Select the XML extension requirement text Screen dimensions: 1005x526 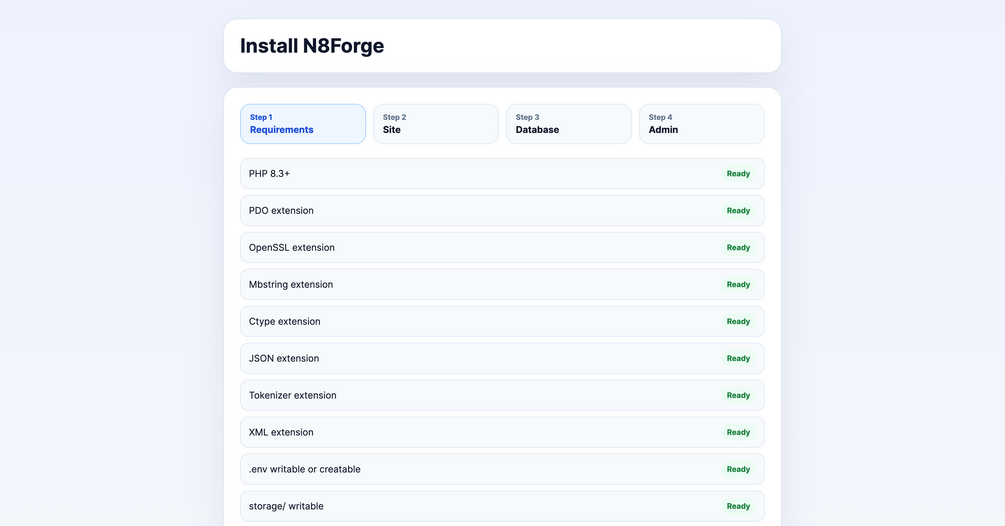click(281, 432)
